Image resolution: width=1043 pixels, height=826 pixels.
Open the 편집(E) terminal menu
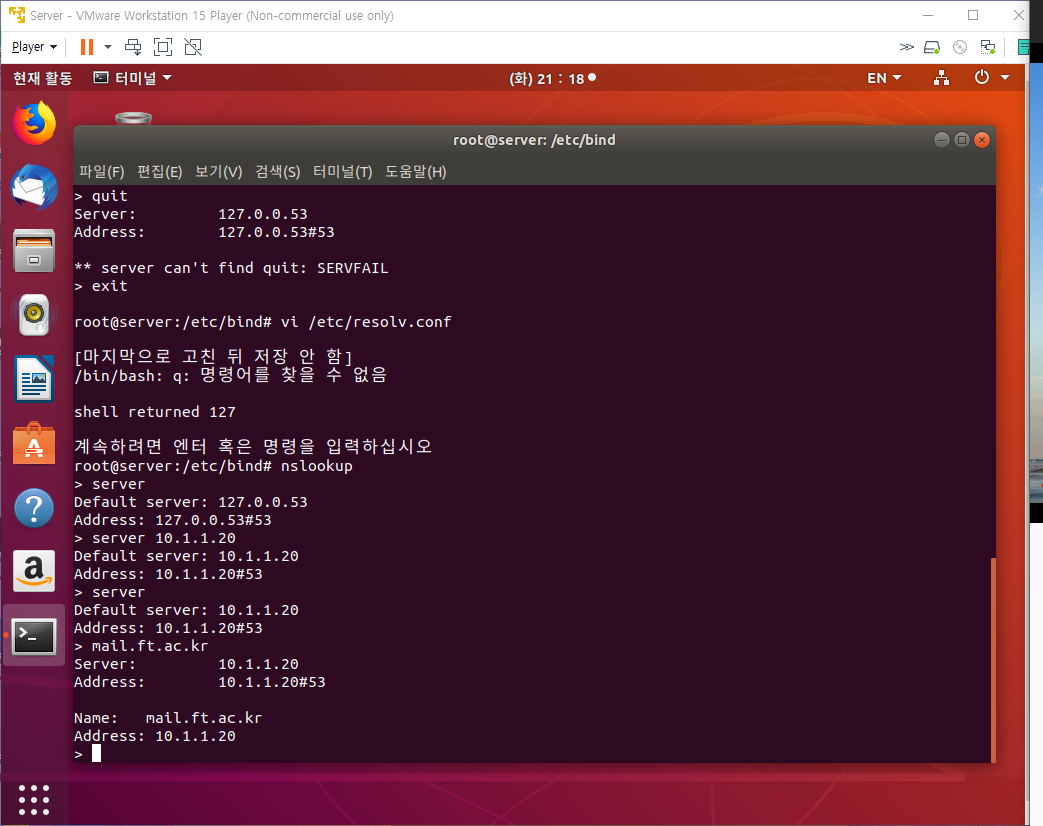tap(160, 172)
